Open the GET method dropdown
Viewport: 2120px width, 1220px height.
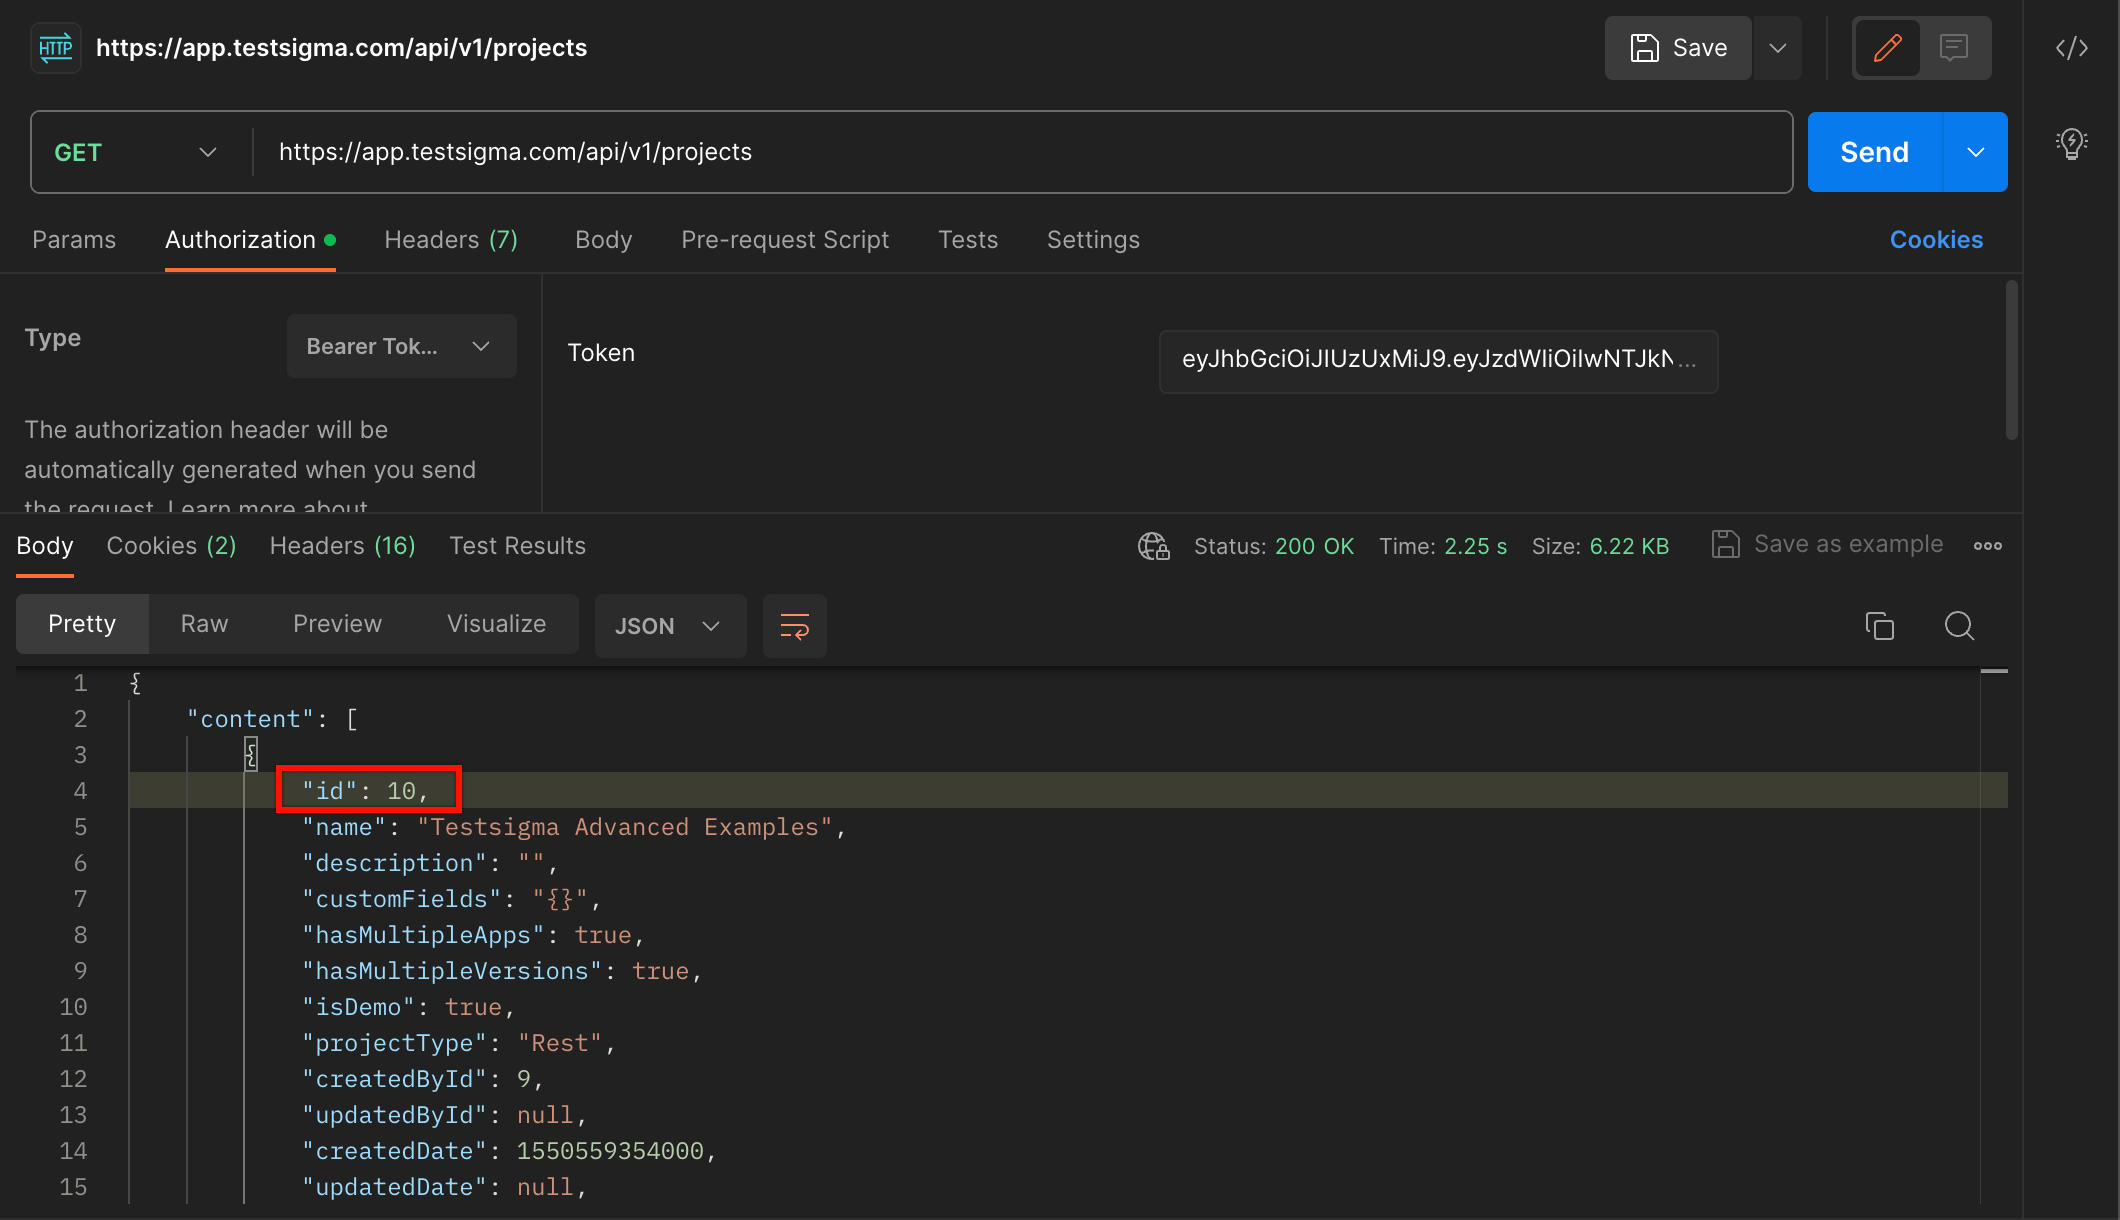pos(137,152)
